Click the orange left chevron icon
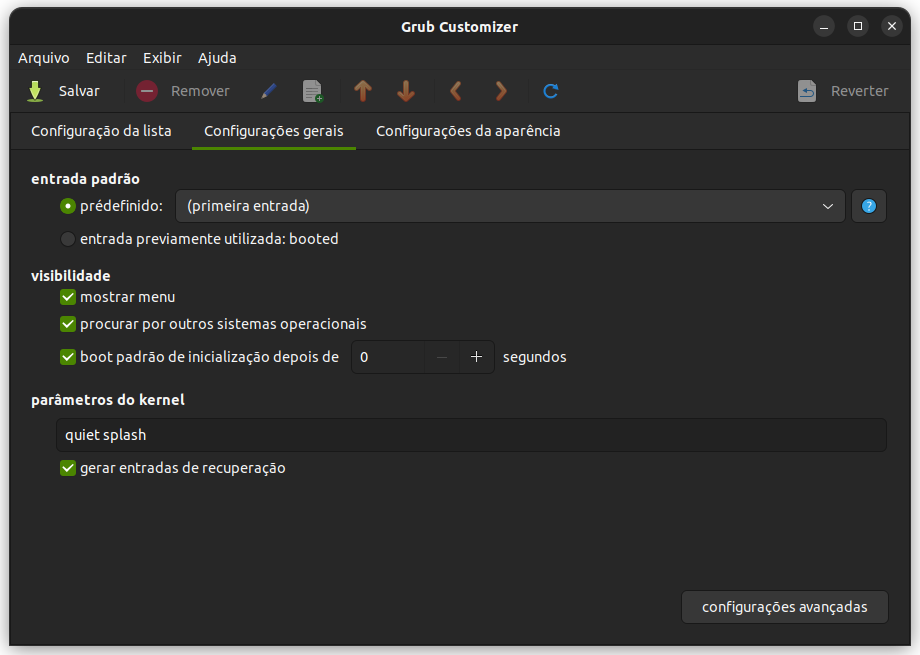 (x=456, y=91)
